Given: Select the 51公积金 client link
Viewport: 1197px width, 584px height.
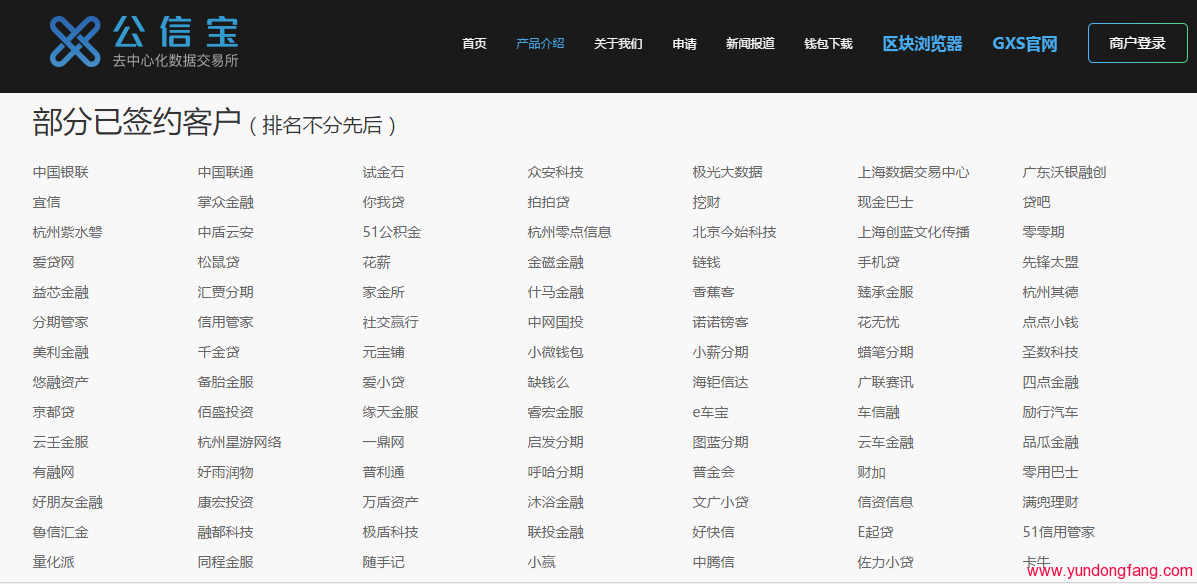Looking at the screenshot, I should (x=392, y=231).
